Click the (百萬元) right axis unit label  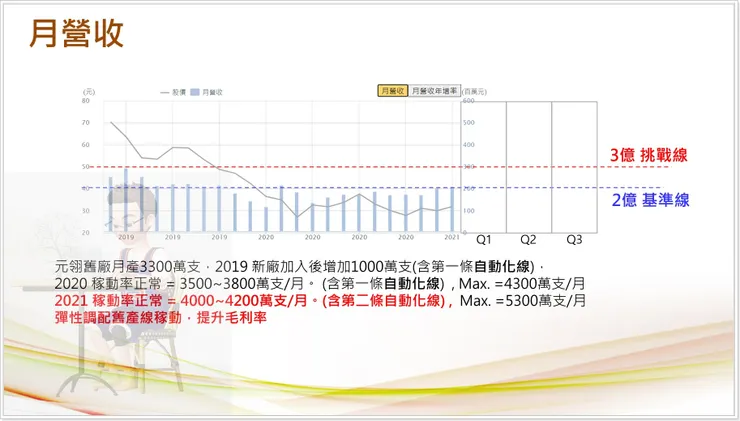point(474,92)
